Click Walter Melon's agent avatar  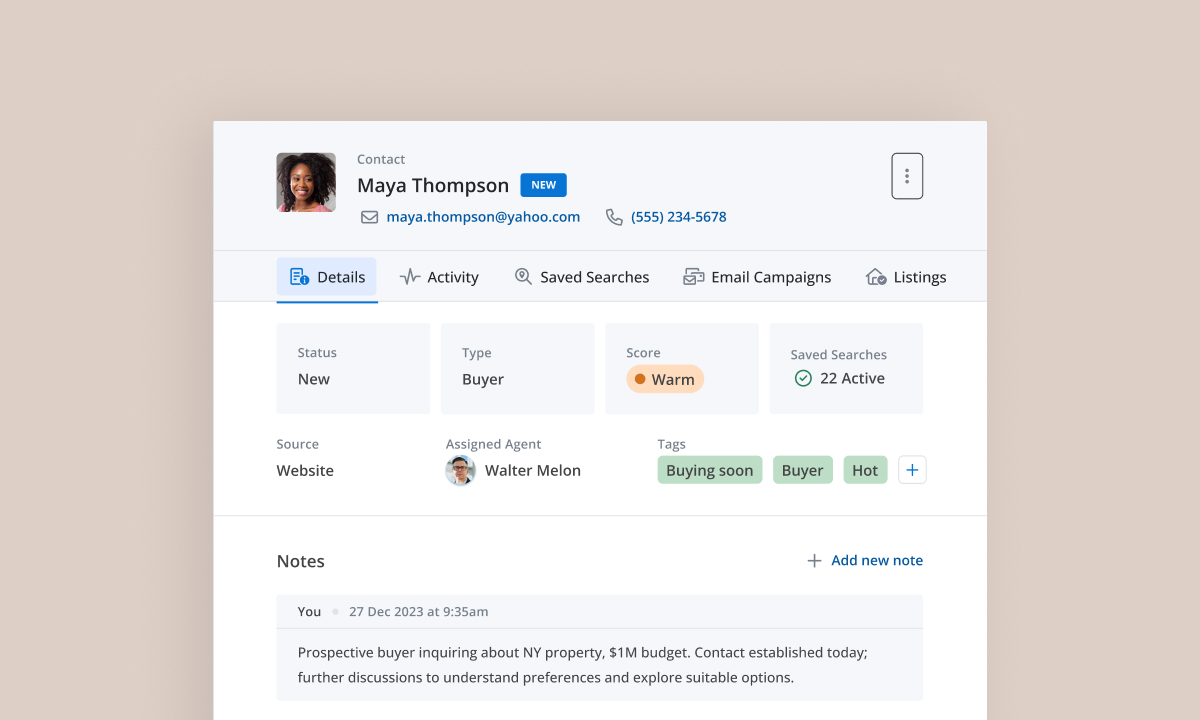point(460,470)
